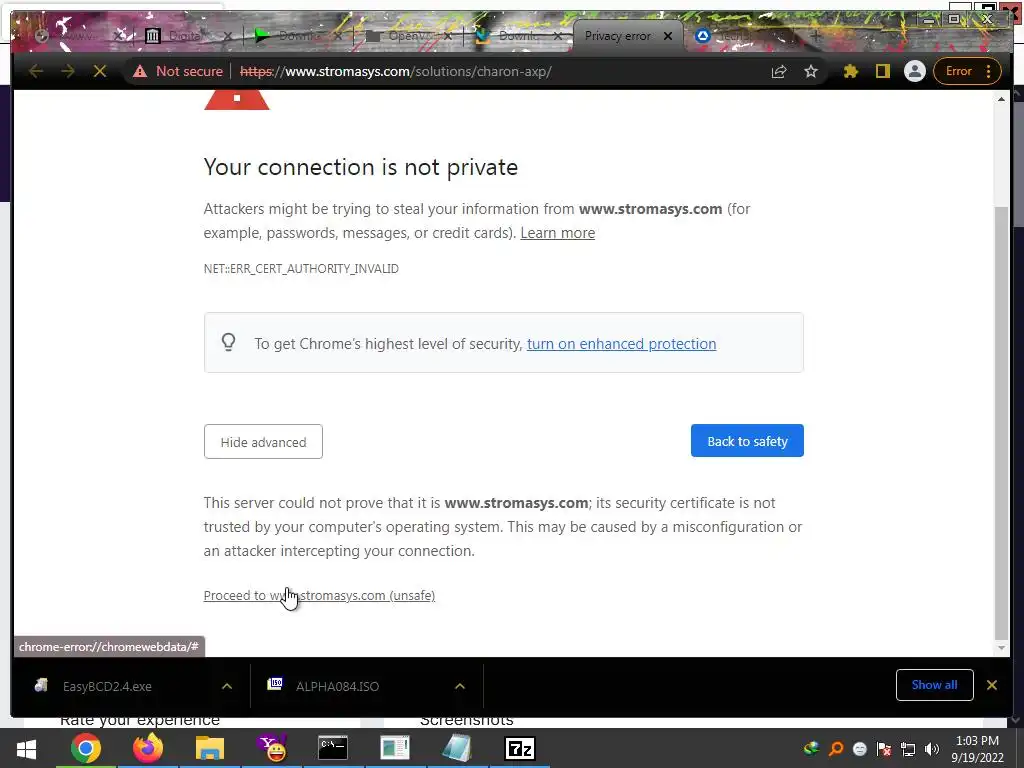This screenshot has width=1024, height=768.
Task: Open the taskbar window app before notepad
Action: coord(395,748)
